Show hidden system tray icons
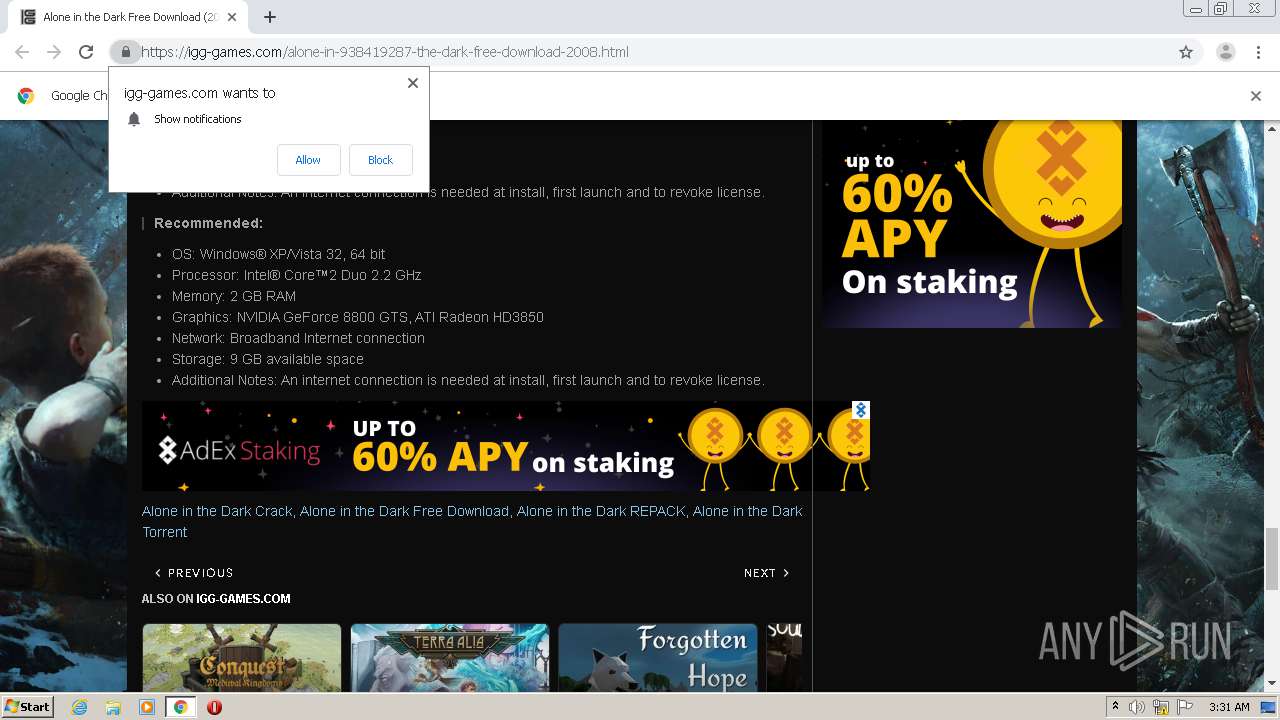The image size is (1280, 720). pos(1115,706)
